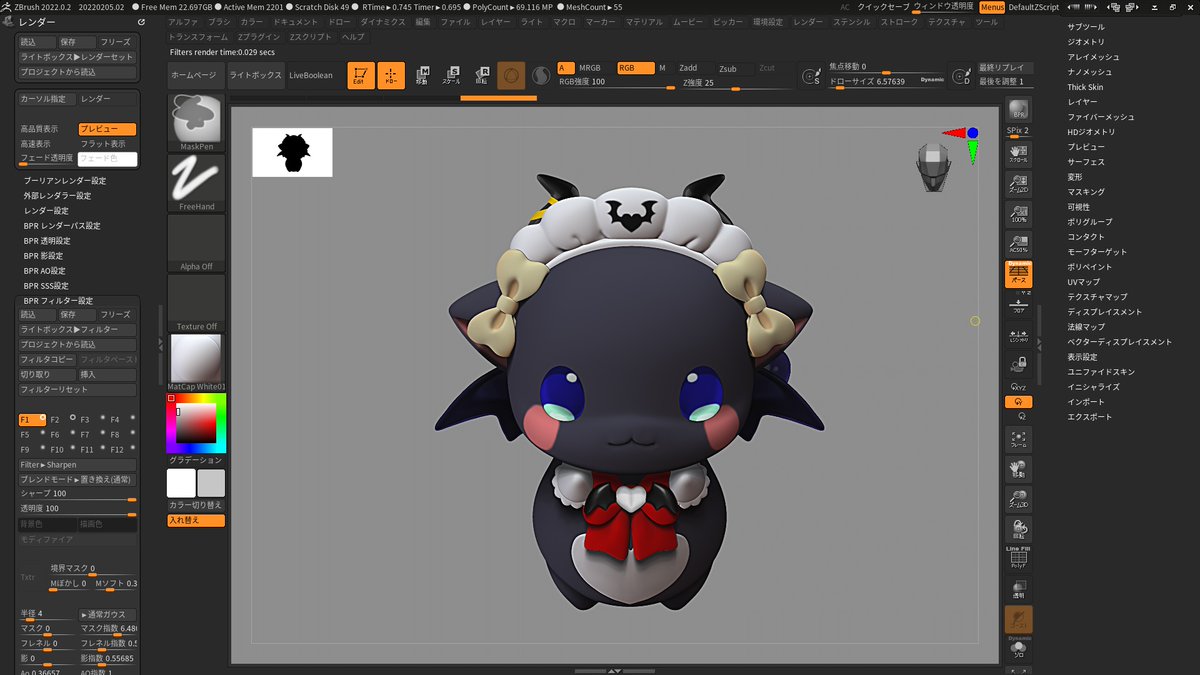Select the Move (移動) tool icon
Image resolution: width=1200 pixels, height=675 pixels.
point(422,76)
